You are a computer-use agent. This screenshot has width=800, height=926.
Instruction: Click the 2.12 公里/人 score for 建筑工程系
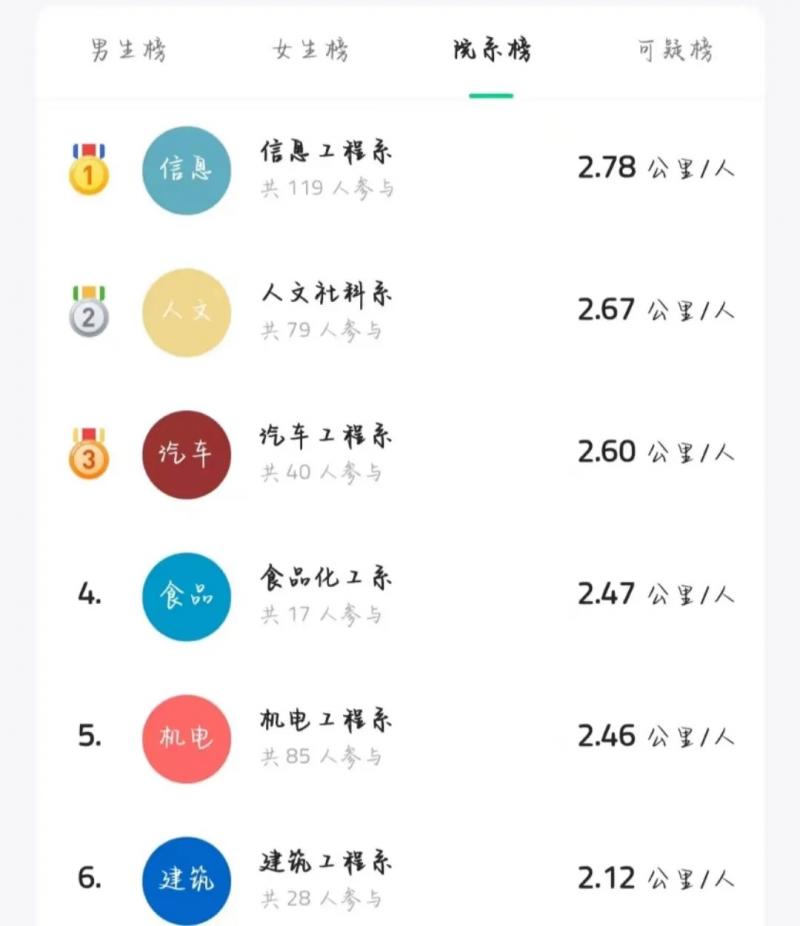coord(655,879)
